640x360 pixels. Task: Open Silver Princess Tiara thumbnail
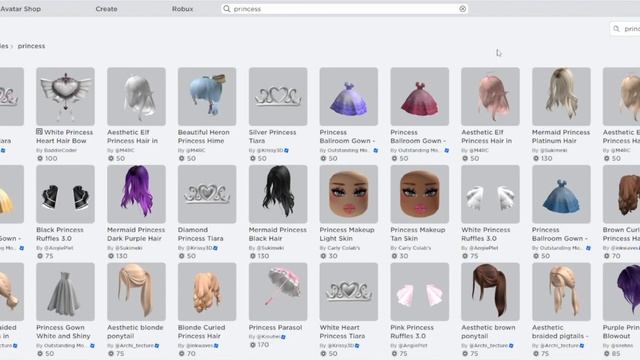[278, 96]
